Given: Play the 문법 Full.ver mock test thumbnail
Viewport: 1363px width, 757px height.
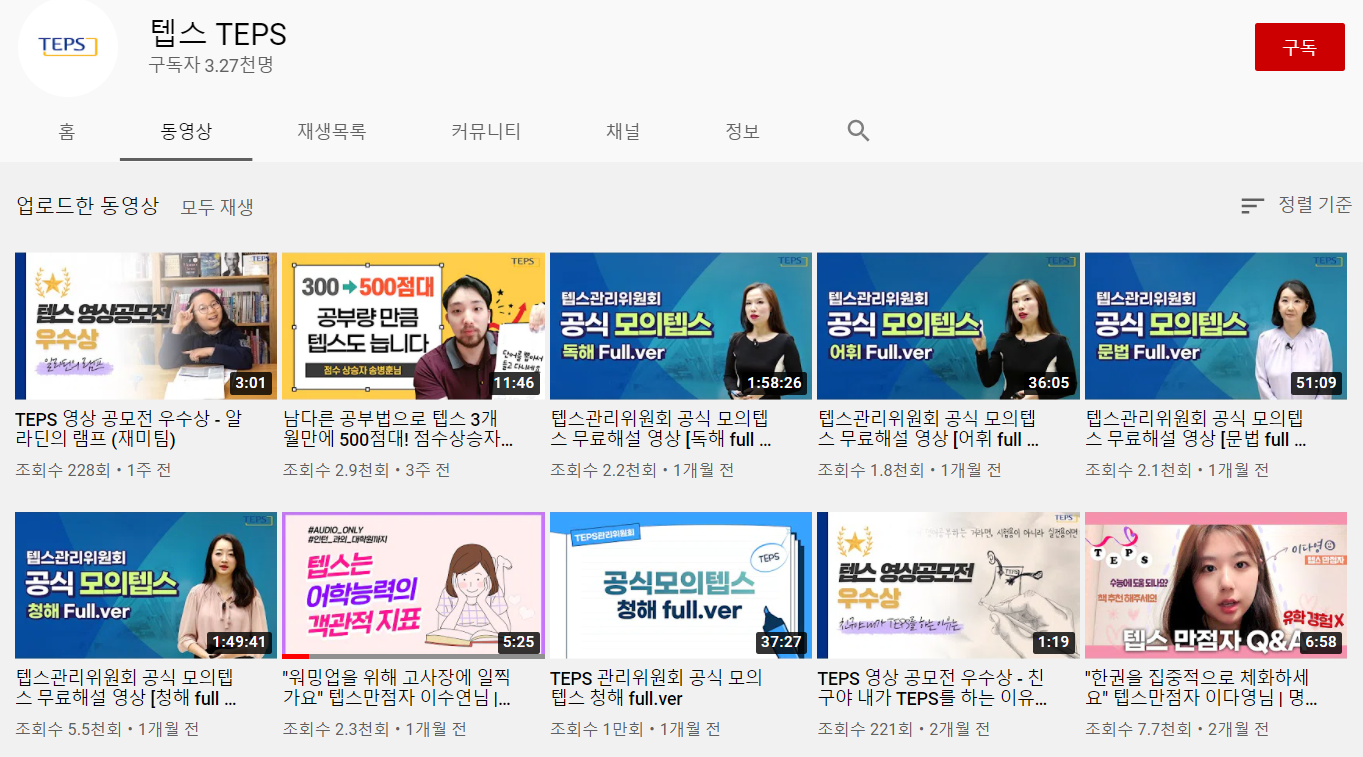Looking at the screenshot, I should pyautogui.click(x=1216, y=326).
